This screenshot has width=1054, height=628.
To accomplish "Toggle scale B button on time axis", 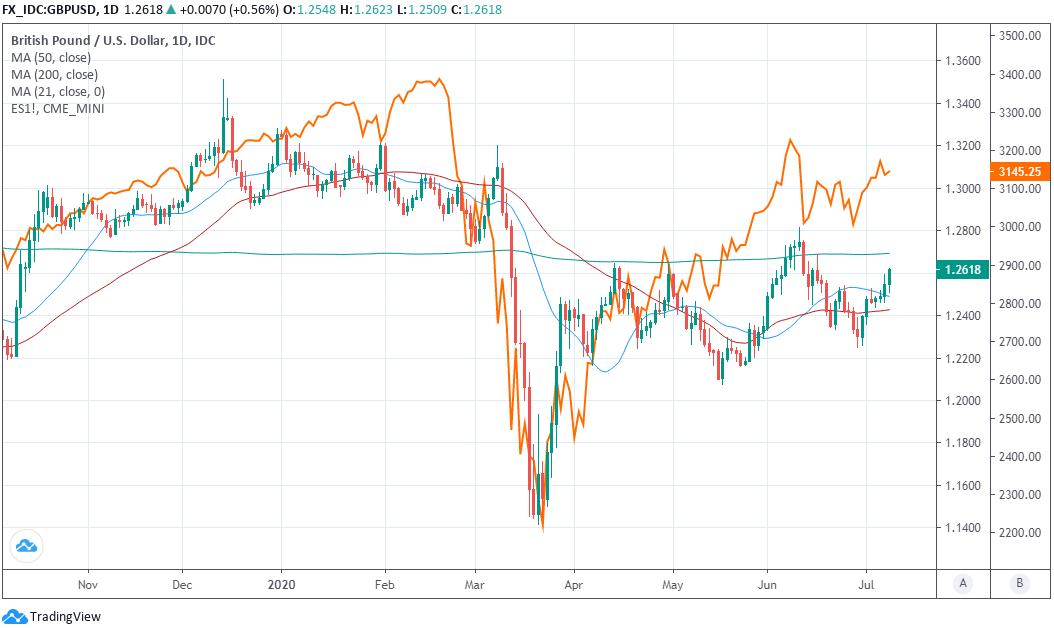I will [1018, 582].
